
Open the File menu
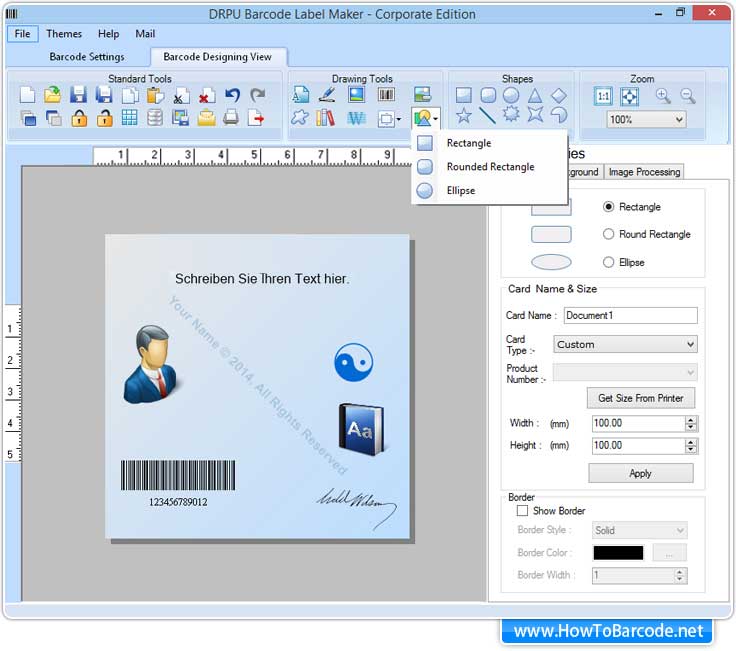coord(22,34)
